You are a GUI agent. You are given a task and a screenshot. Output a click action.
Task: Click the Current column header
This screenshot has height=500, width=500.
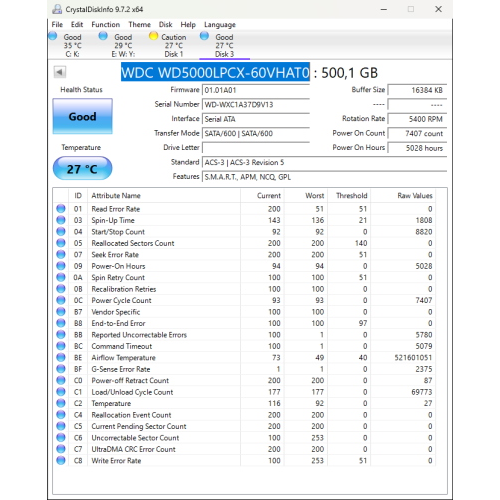tap(262, 195)
